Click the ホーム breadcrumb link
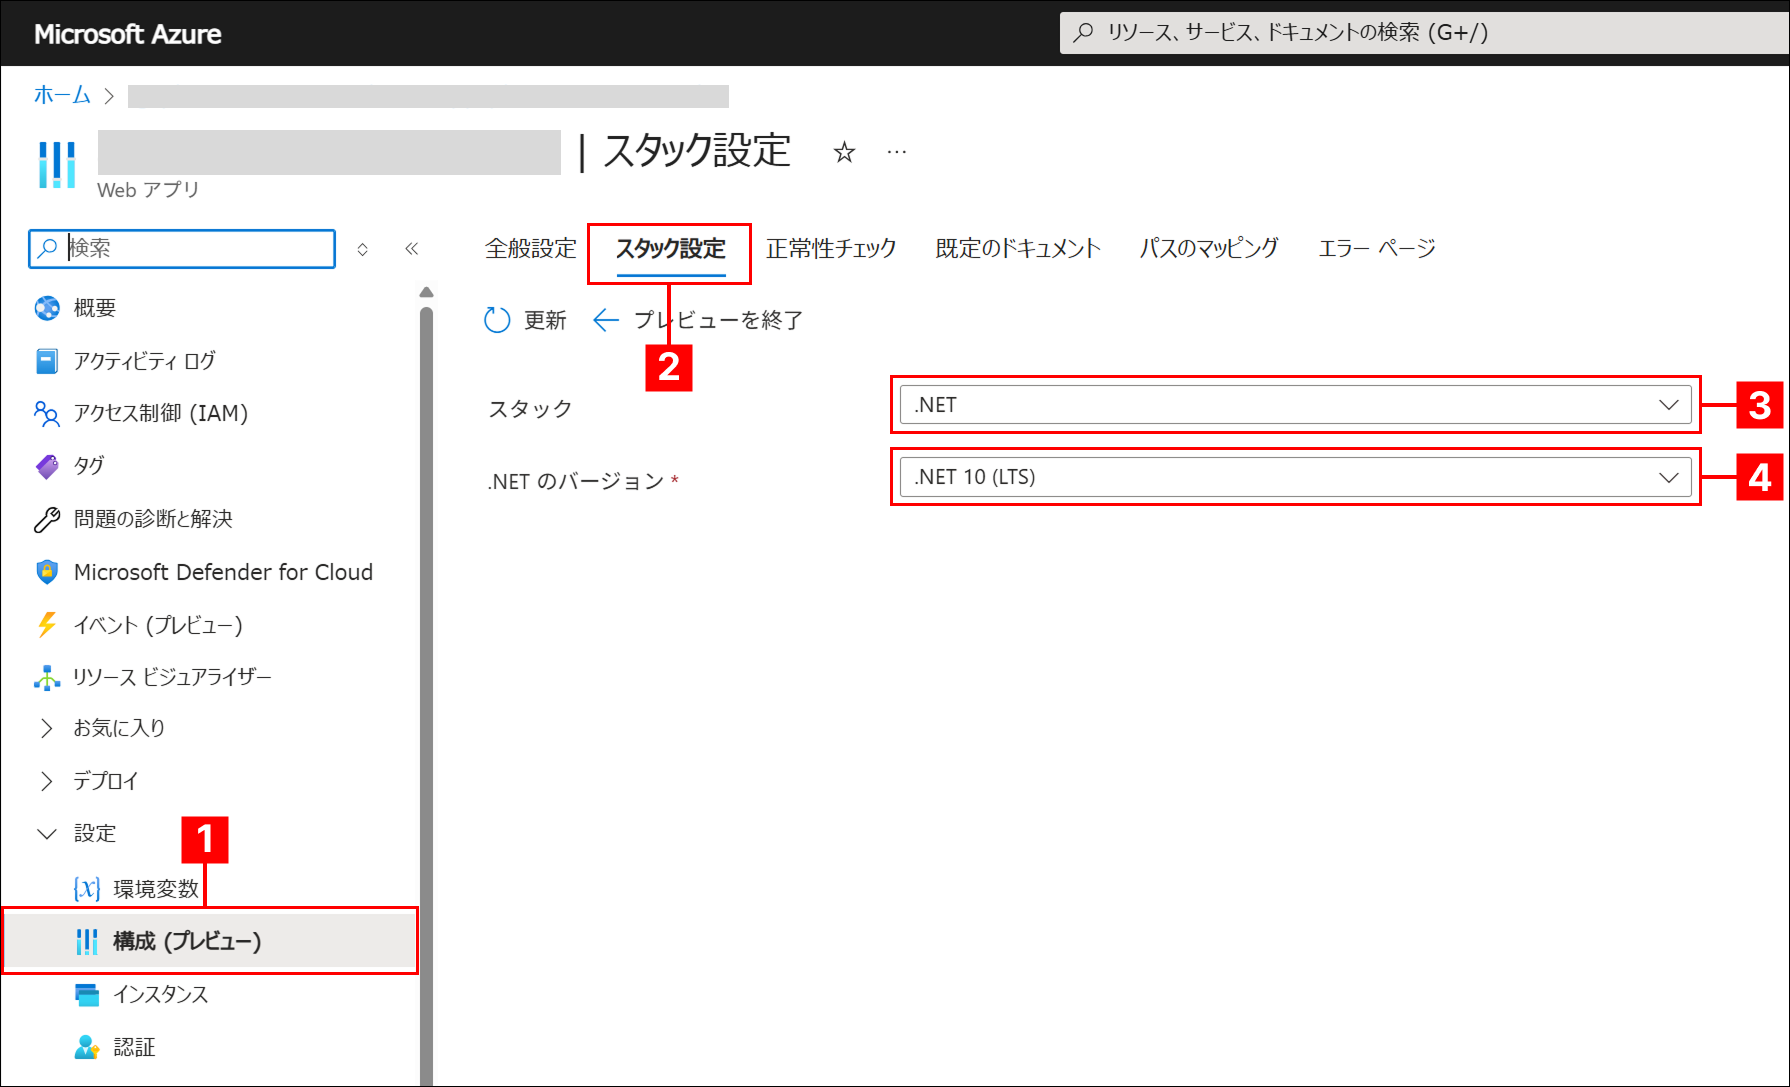The width and height of the screenshot is (1790, 1087). coord(62,95)
